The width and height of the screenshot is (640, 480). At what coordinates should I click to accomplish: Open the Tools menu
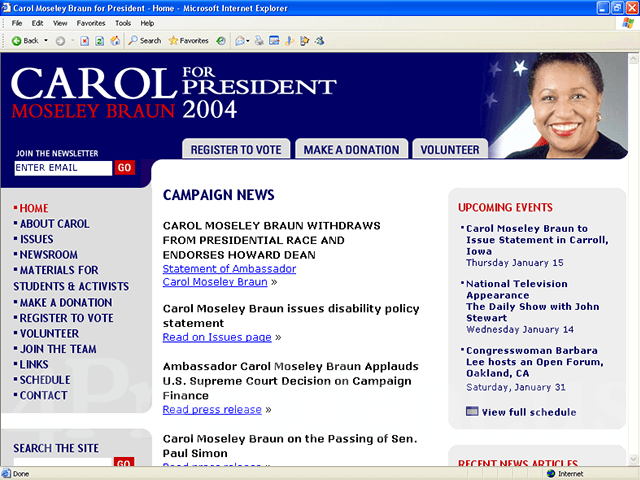[122, 23]
